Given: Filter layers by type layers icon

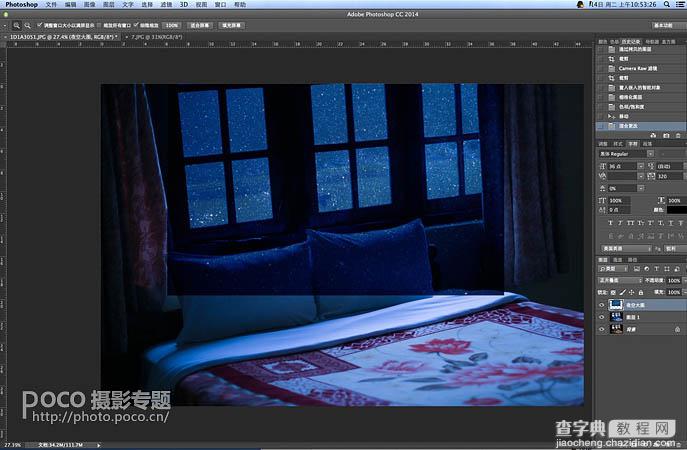Looking at the screenshot, I should pyautogui.click(x=656, y=269).
